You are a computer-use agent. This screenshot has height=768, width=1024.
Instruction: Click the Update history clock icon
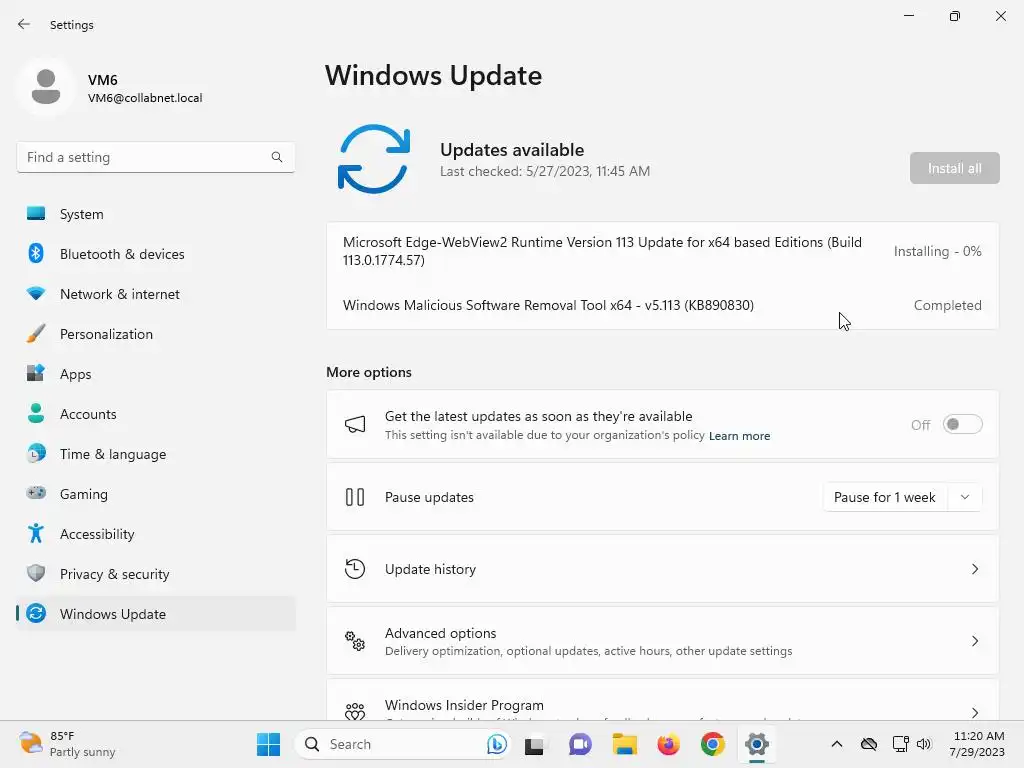coord(355,569)
